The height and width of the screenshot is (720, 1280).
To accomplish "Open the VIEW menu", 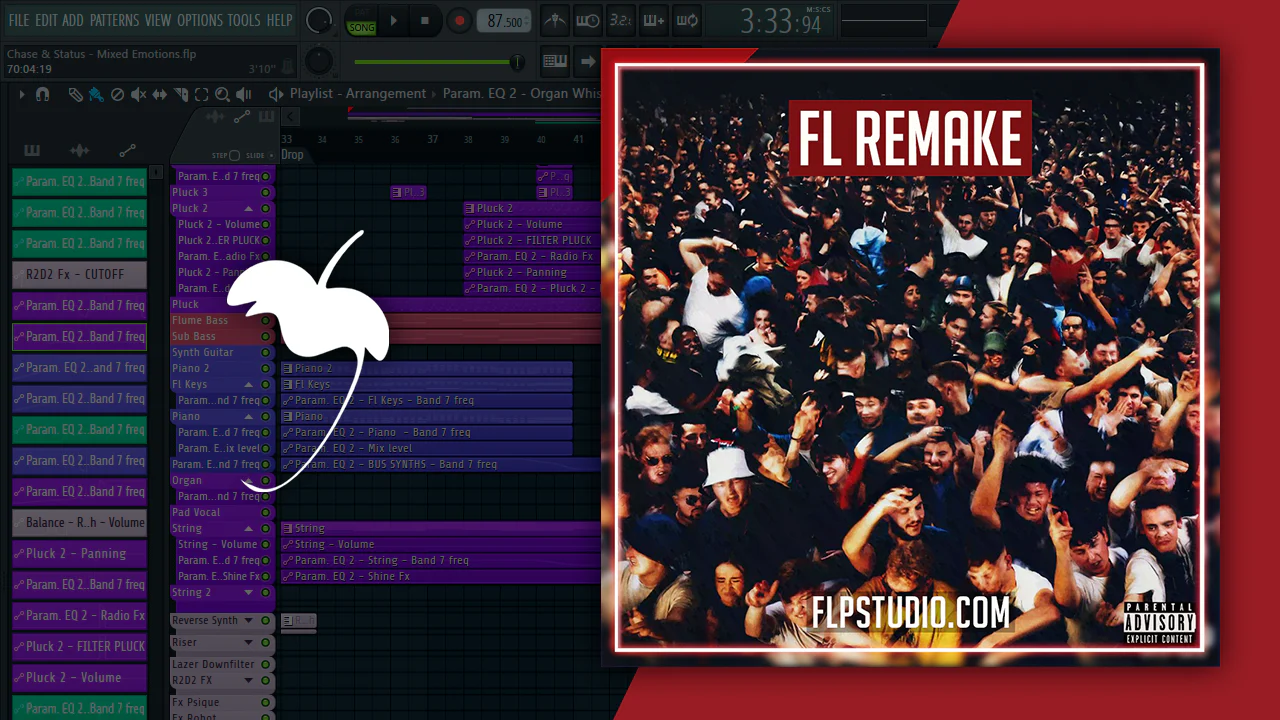I will [x=158, y=20].
